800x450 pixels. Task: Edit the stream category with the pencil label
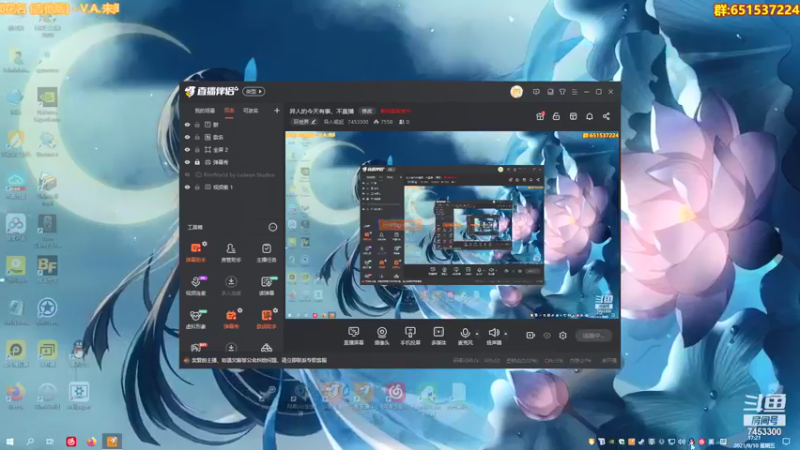coord(305,122)
